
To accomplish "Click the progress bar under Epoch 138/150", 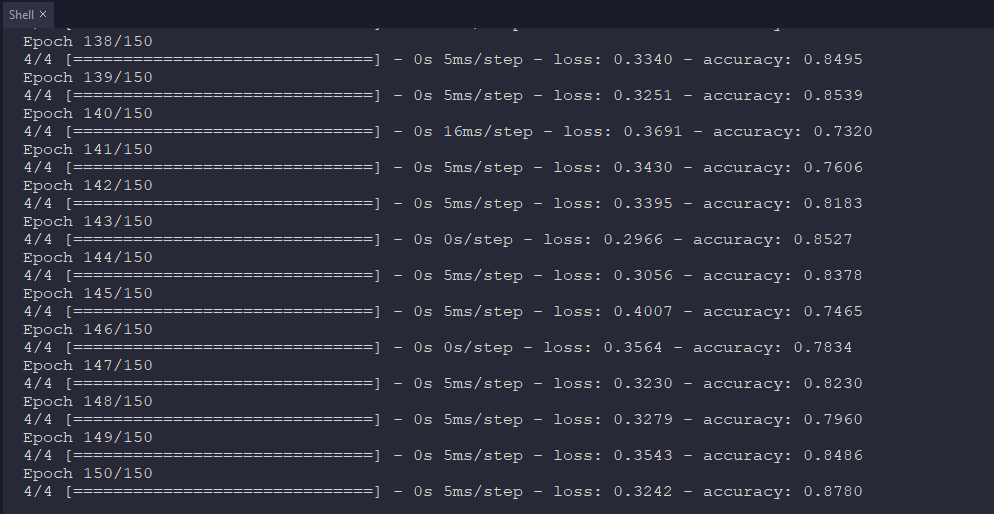I will coord(223,60).
